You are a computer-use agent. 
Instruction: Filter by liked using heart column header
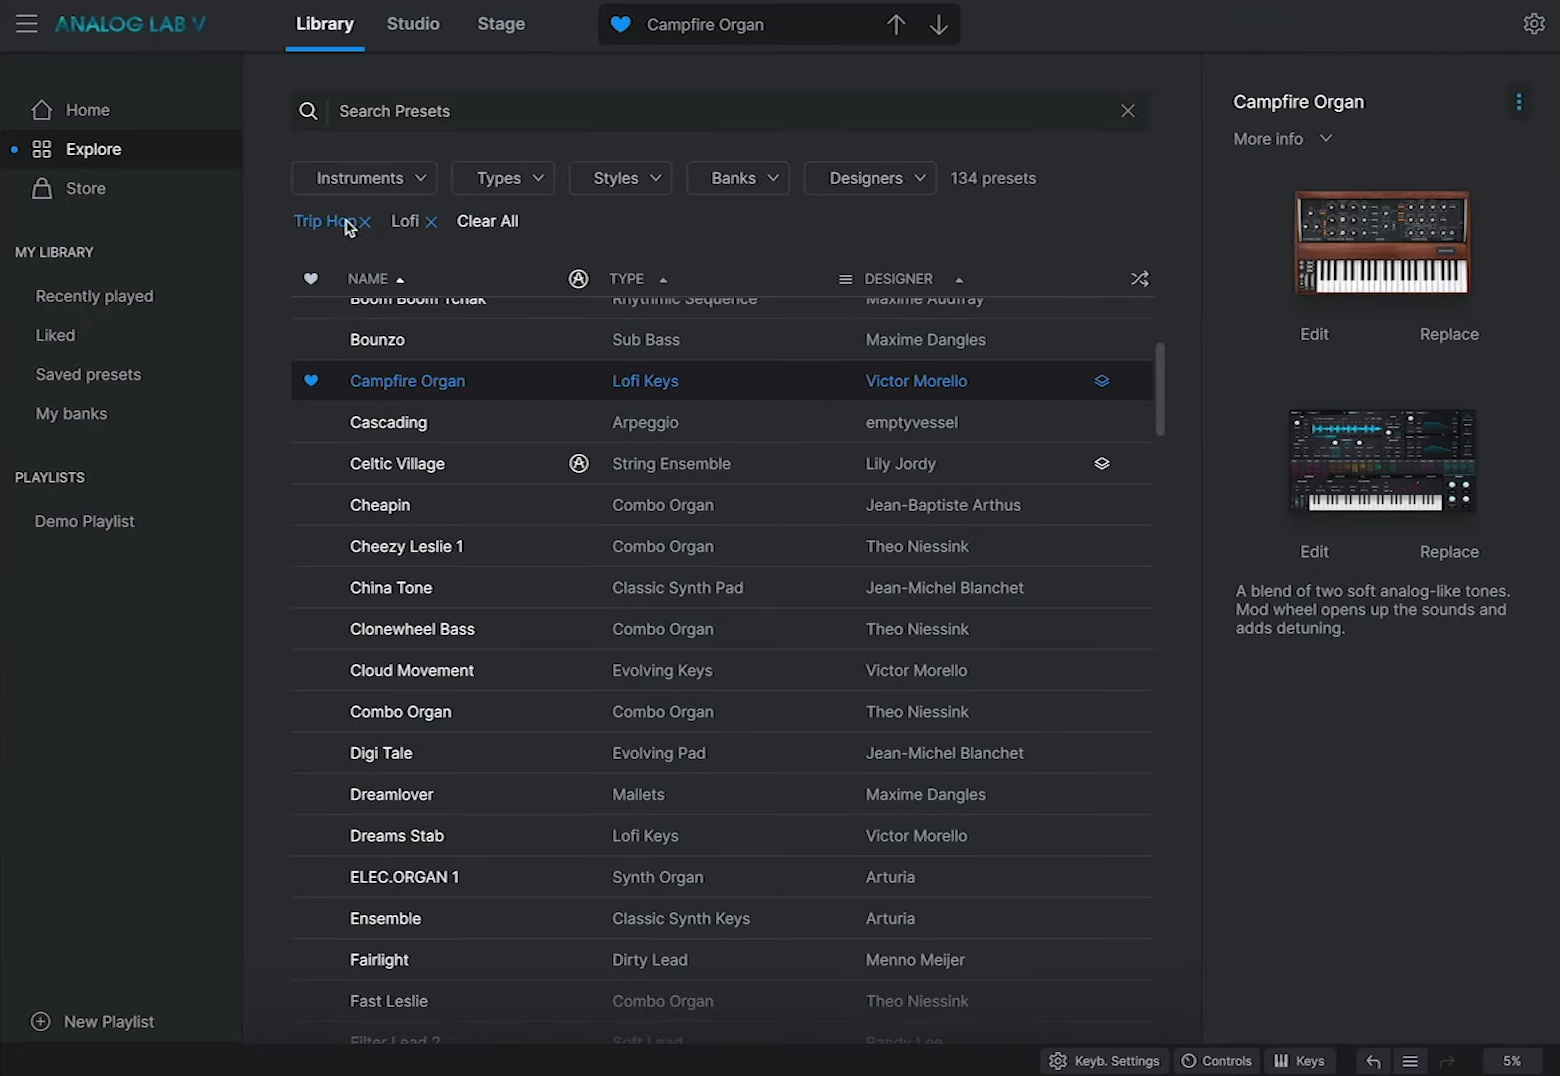[x=311, y=279]
